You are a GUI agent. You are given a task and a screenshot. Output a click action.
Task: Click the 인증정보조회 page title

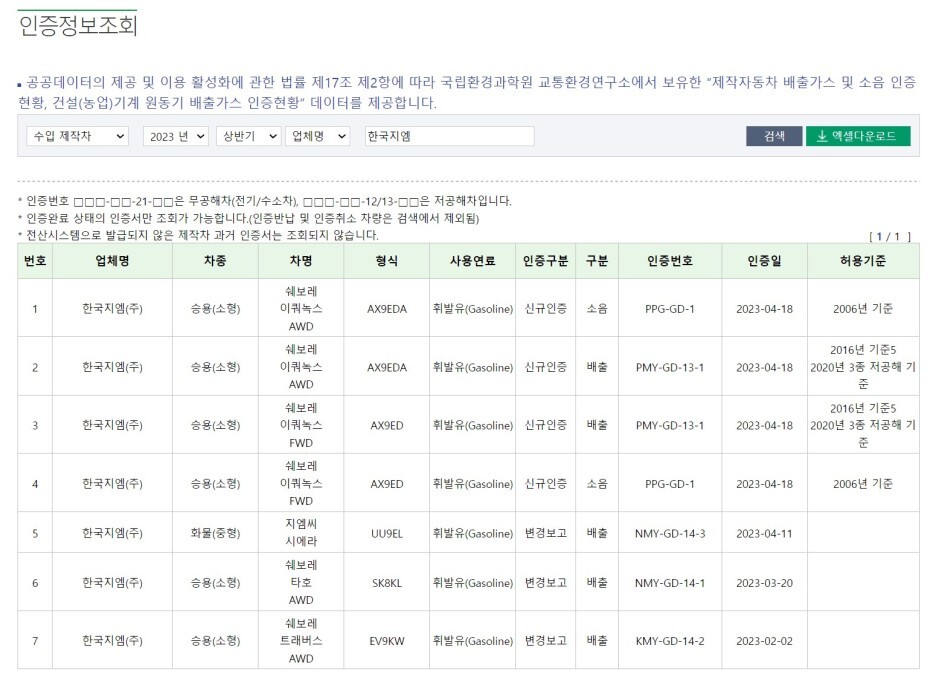(x=78, y=25)
